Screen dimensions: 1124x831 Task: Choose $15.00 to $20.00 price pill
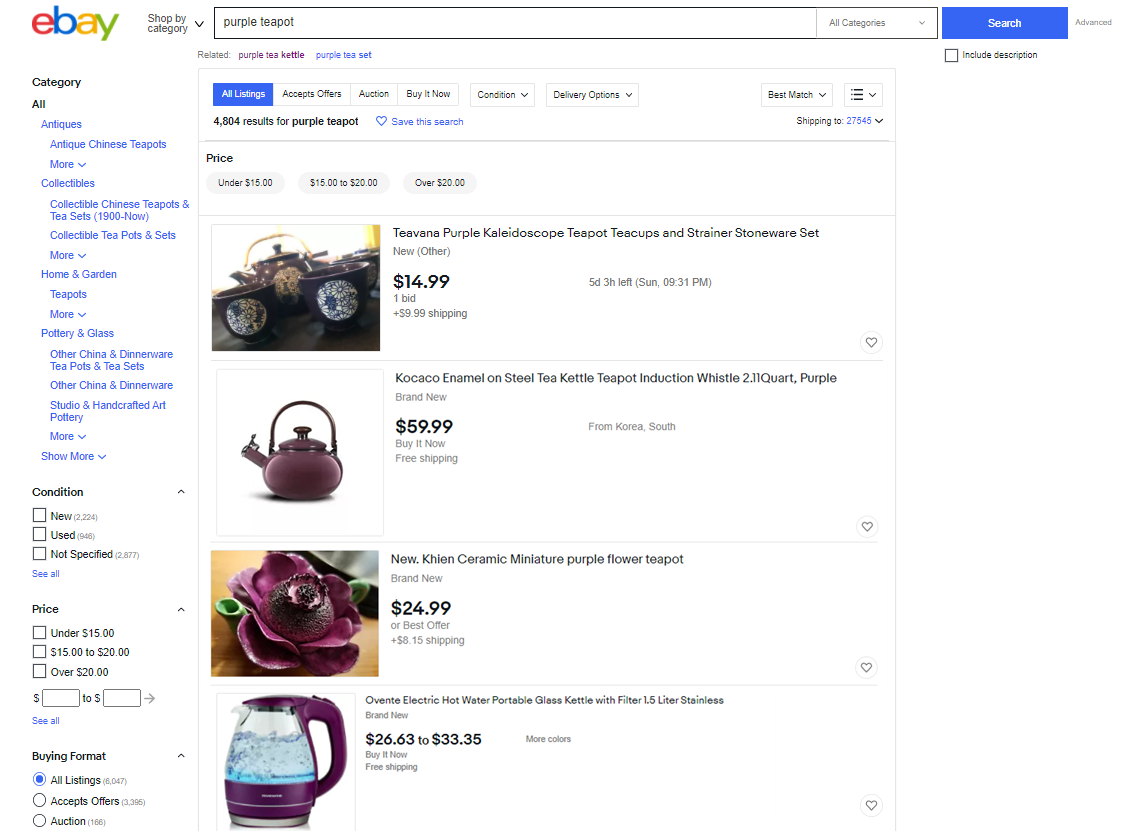343,183
